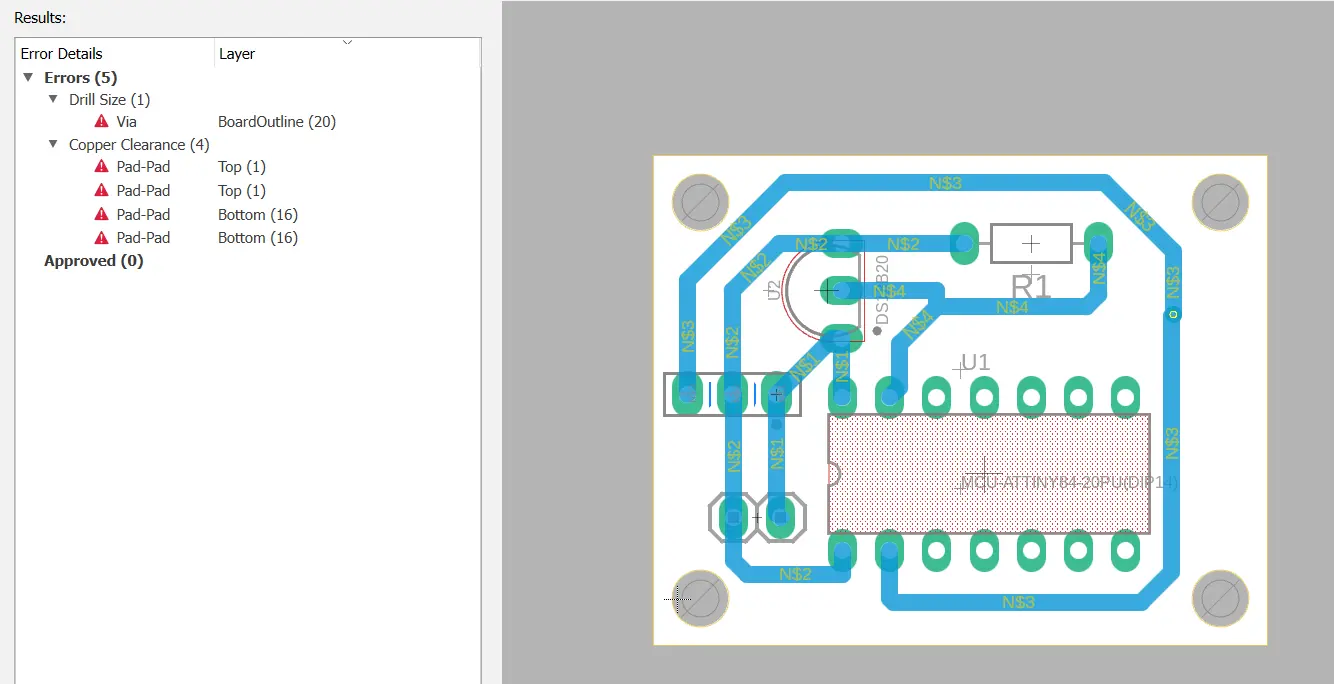Select the bottom-left mounting hole on board

(699, 599)
